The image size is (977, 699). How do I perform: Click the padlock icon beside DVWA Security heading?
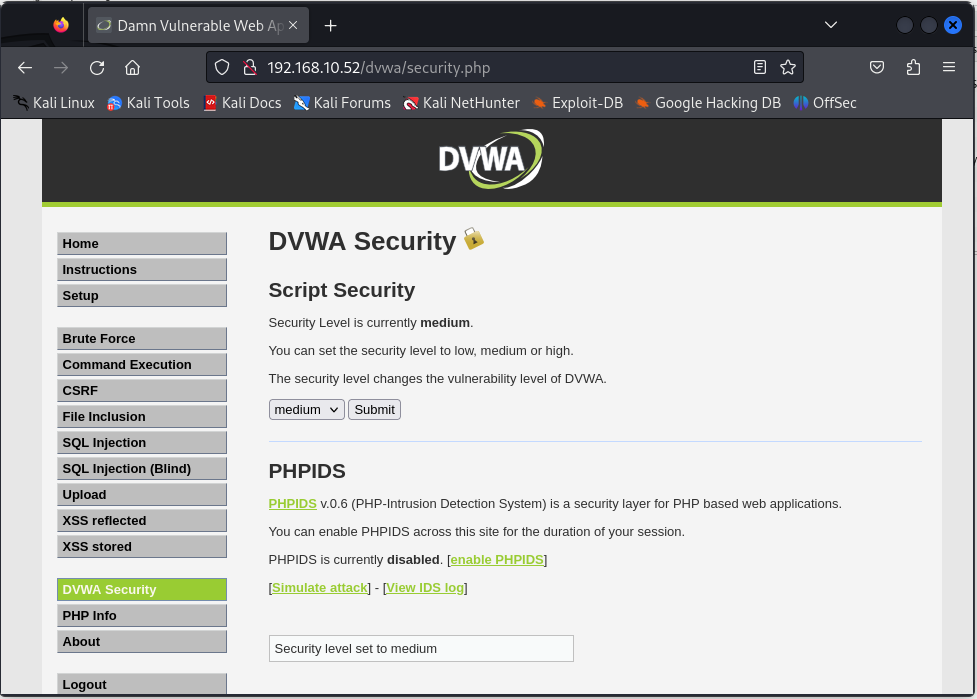tap(474, 239)
